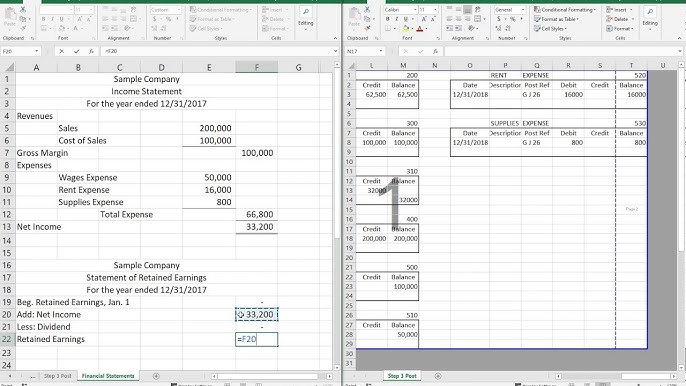The image size is (686, 386).
Task: Open Custom number format dropdown in Financial Statements window
Action: (179, 10)
